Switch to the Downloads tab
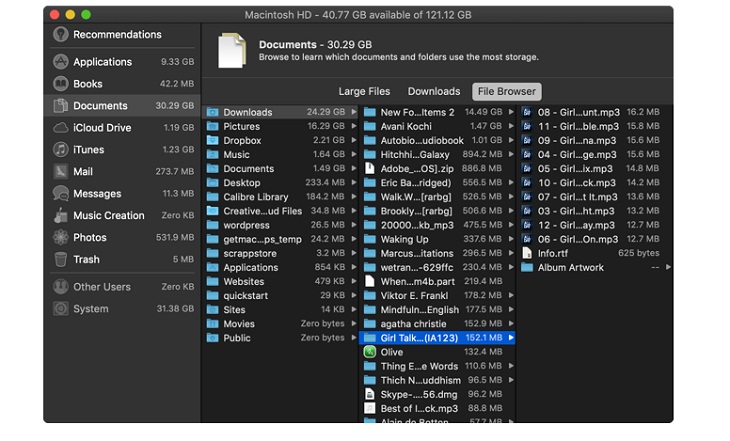 coord(434,91)
